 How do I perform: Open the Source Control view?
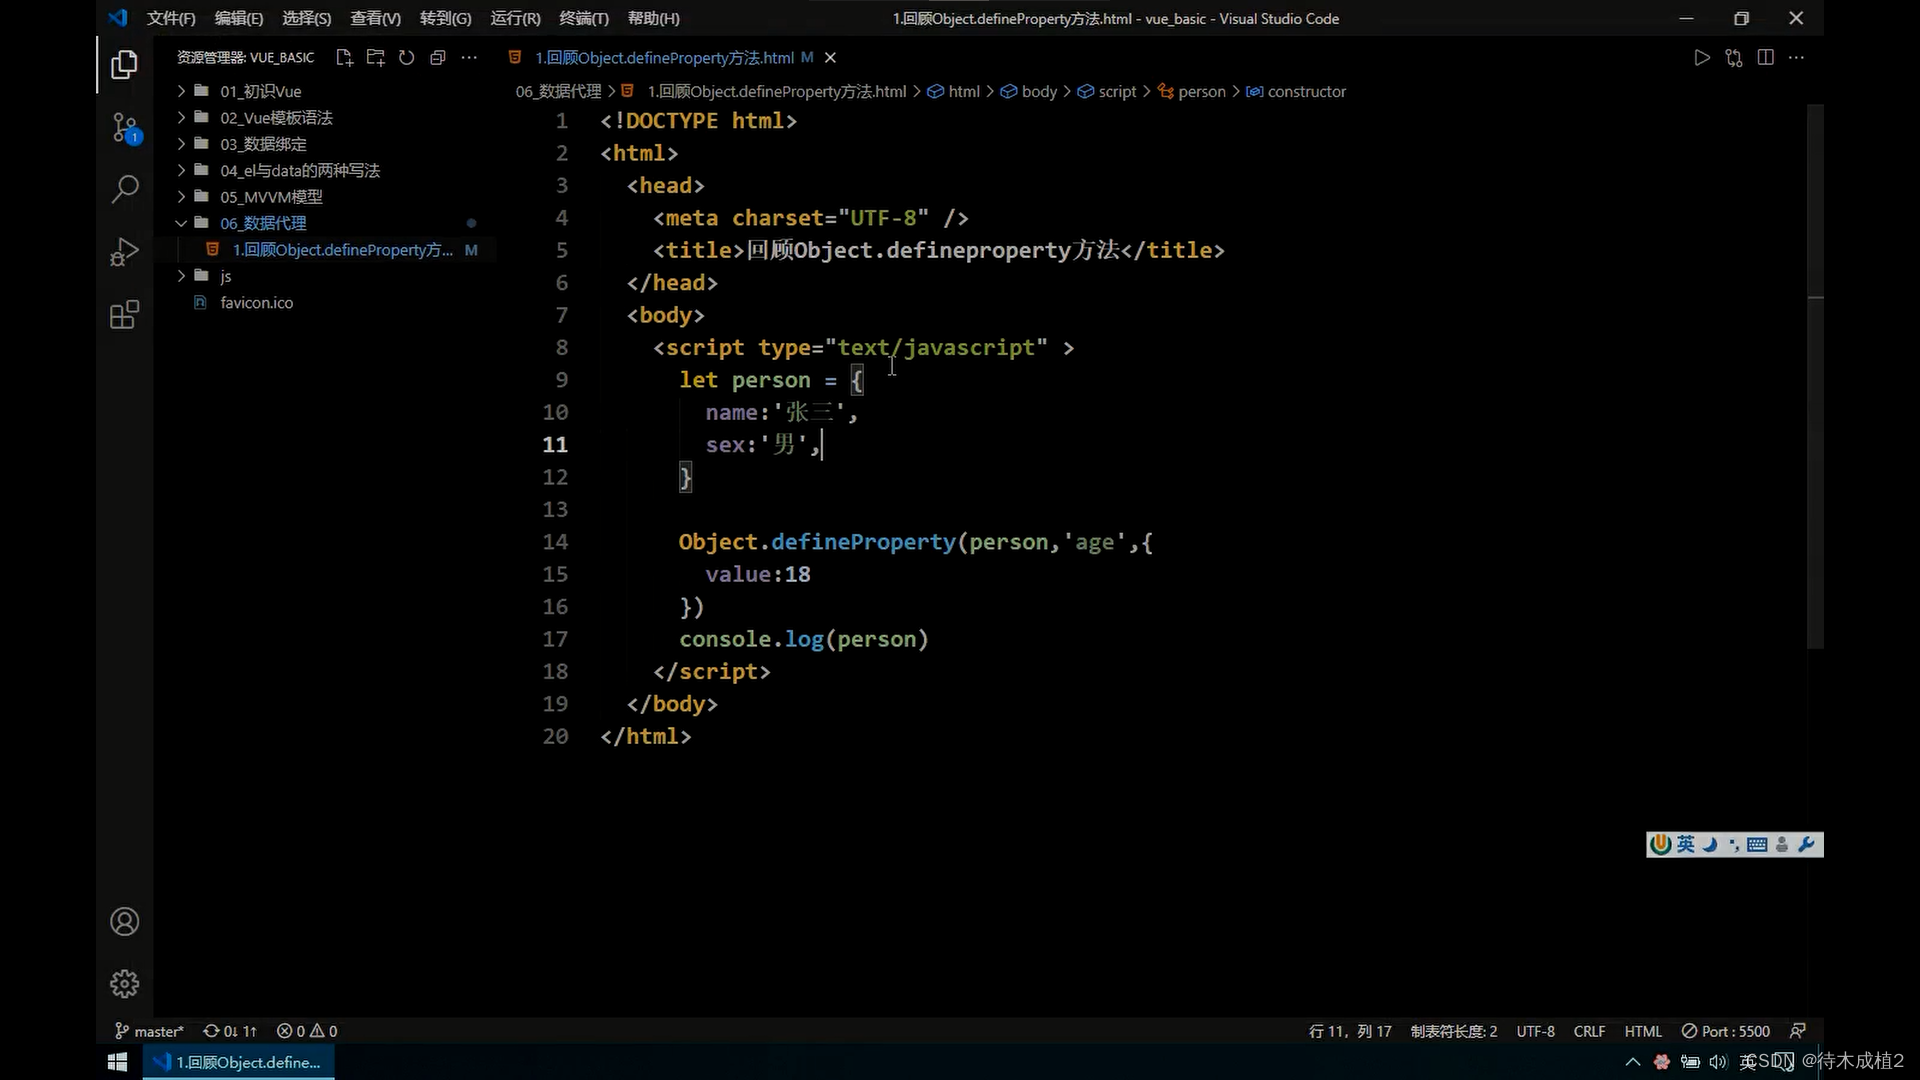[124, 127]
